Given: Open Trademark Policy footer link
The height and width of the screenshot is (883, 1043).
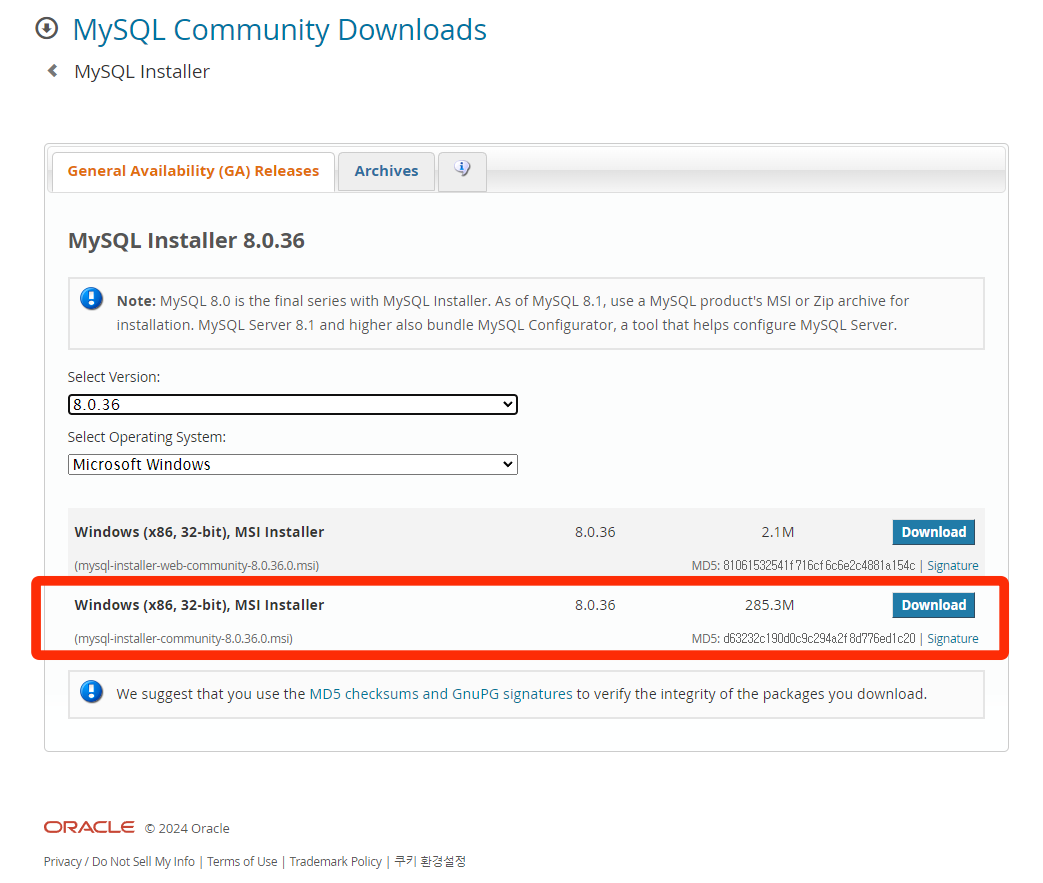Looking at the screenshot, I should (335, 862).
